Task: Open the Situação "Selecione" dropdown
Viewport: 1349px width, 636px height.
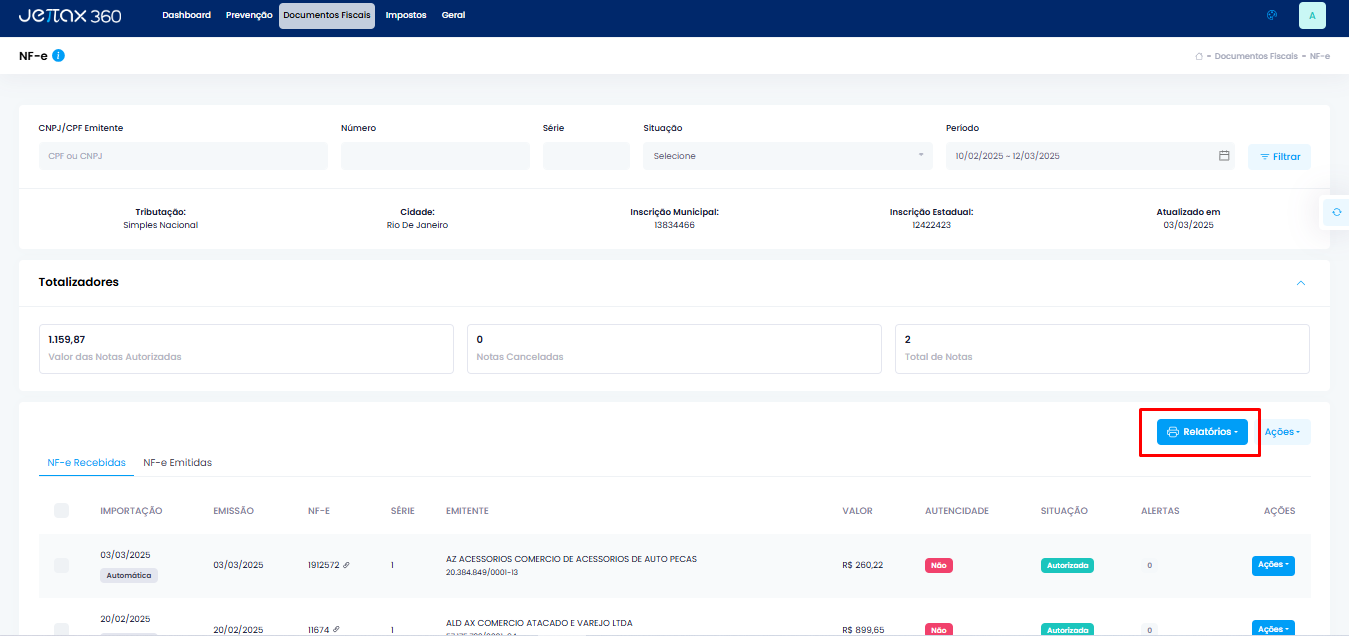Action: tap(788, 156)
